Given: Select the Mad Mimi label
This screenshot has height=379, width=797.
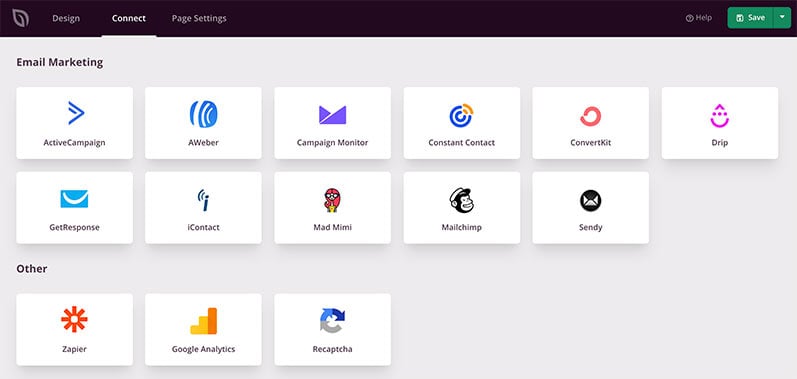Looking at the screenshot, I should (332, 227).
